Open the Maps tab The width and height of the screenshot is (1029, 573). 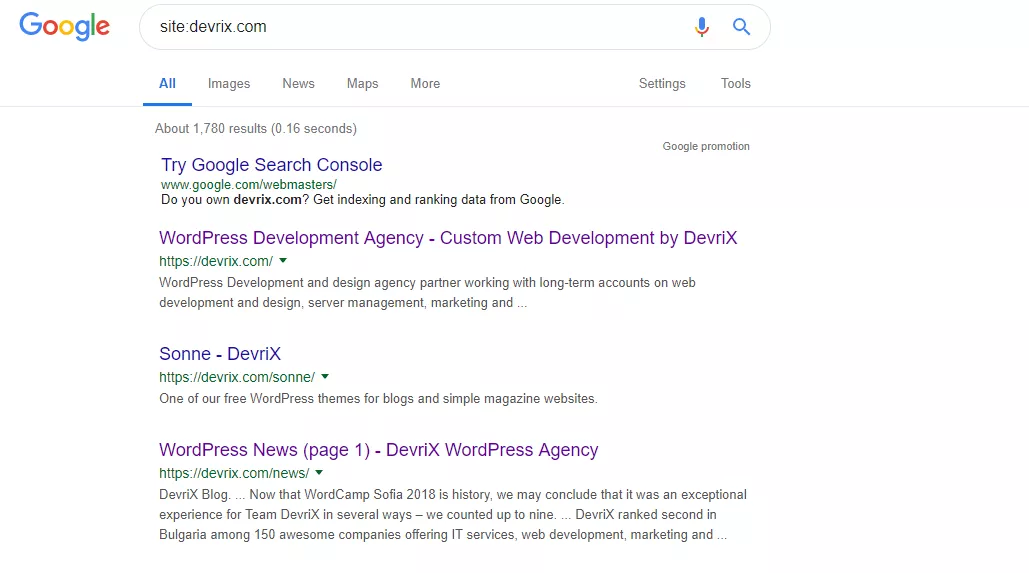362,83
